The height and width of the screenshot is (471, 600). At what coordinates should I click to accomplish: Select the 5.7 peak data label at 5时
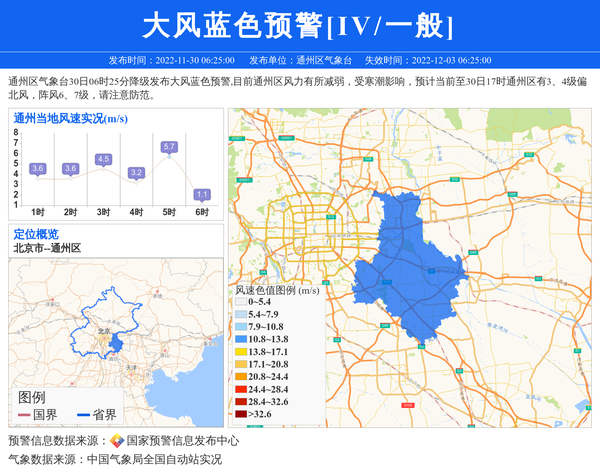(x=169, y=147)
